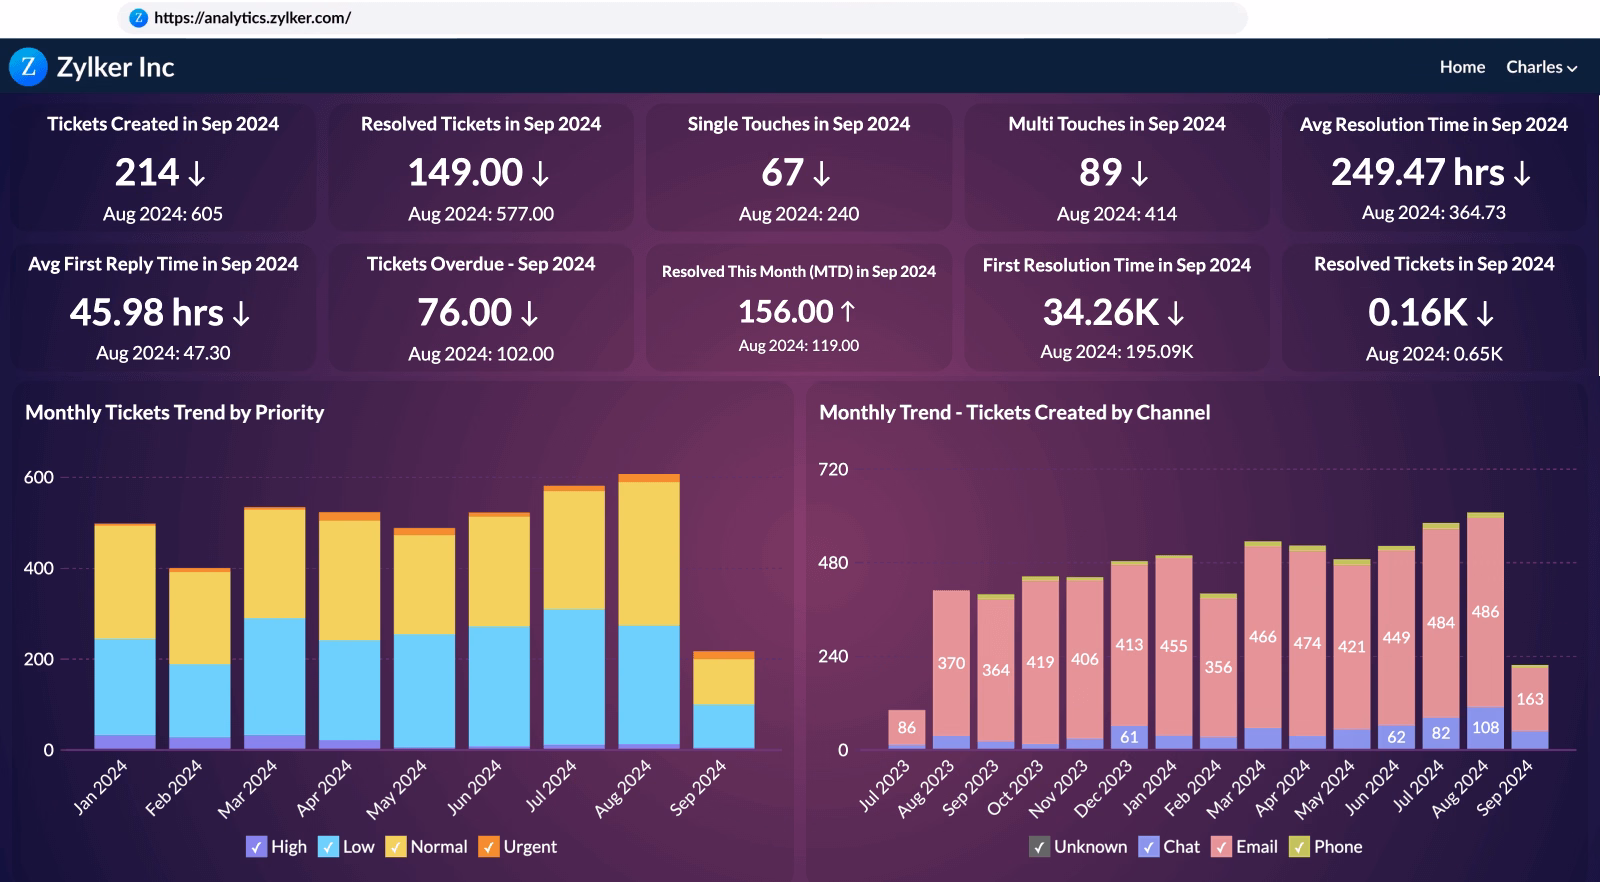Uncheck the High priority legend checkbox
1600x882 pixels.
pyautogui.click(x=256, y=847)
